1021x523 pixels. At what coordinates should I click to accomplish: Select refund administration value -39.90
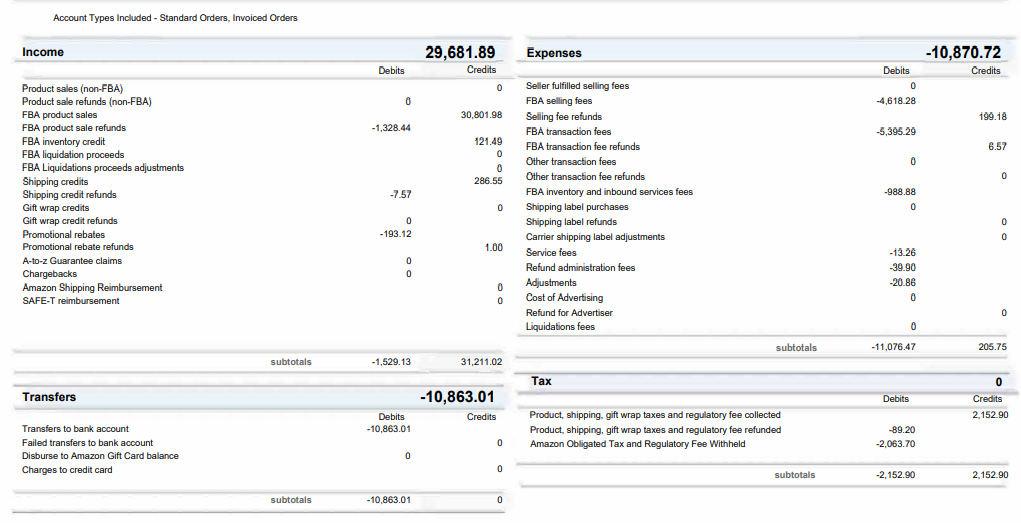(x=902, y=268)
